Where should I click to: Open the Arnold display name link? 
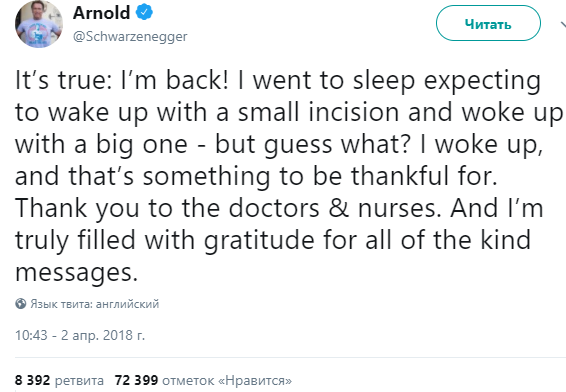click(101, 13)
